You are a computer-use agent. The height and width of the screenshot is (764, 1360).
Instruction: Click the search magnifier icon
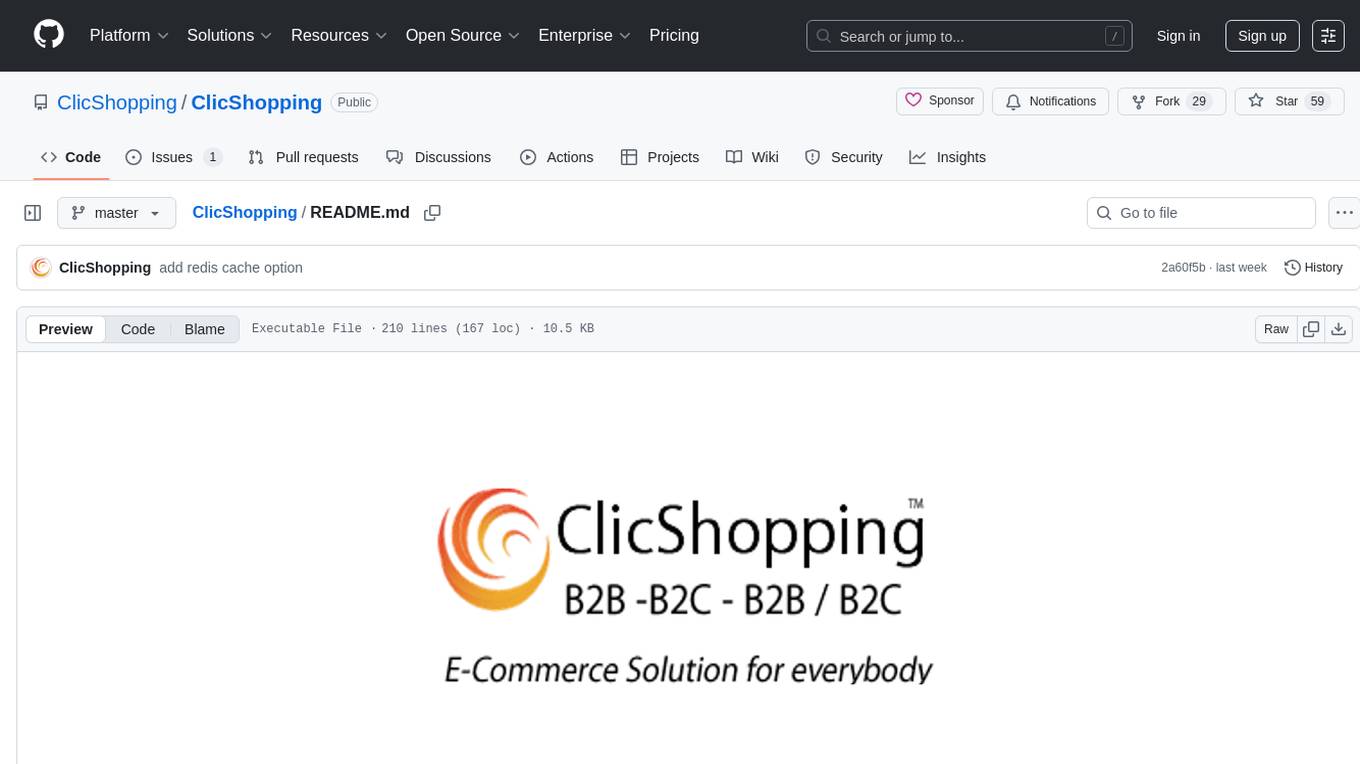click(824, 36)
